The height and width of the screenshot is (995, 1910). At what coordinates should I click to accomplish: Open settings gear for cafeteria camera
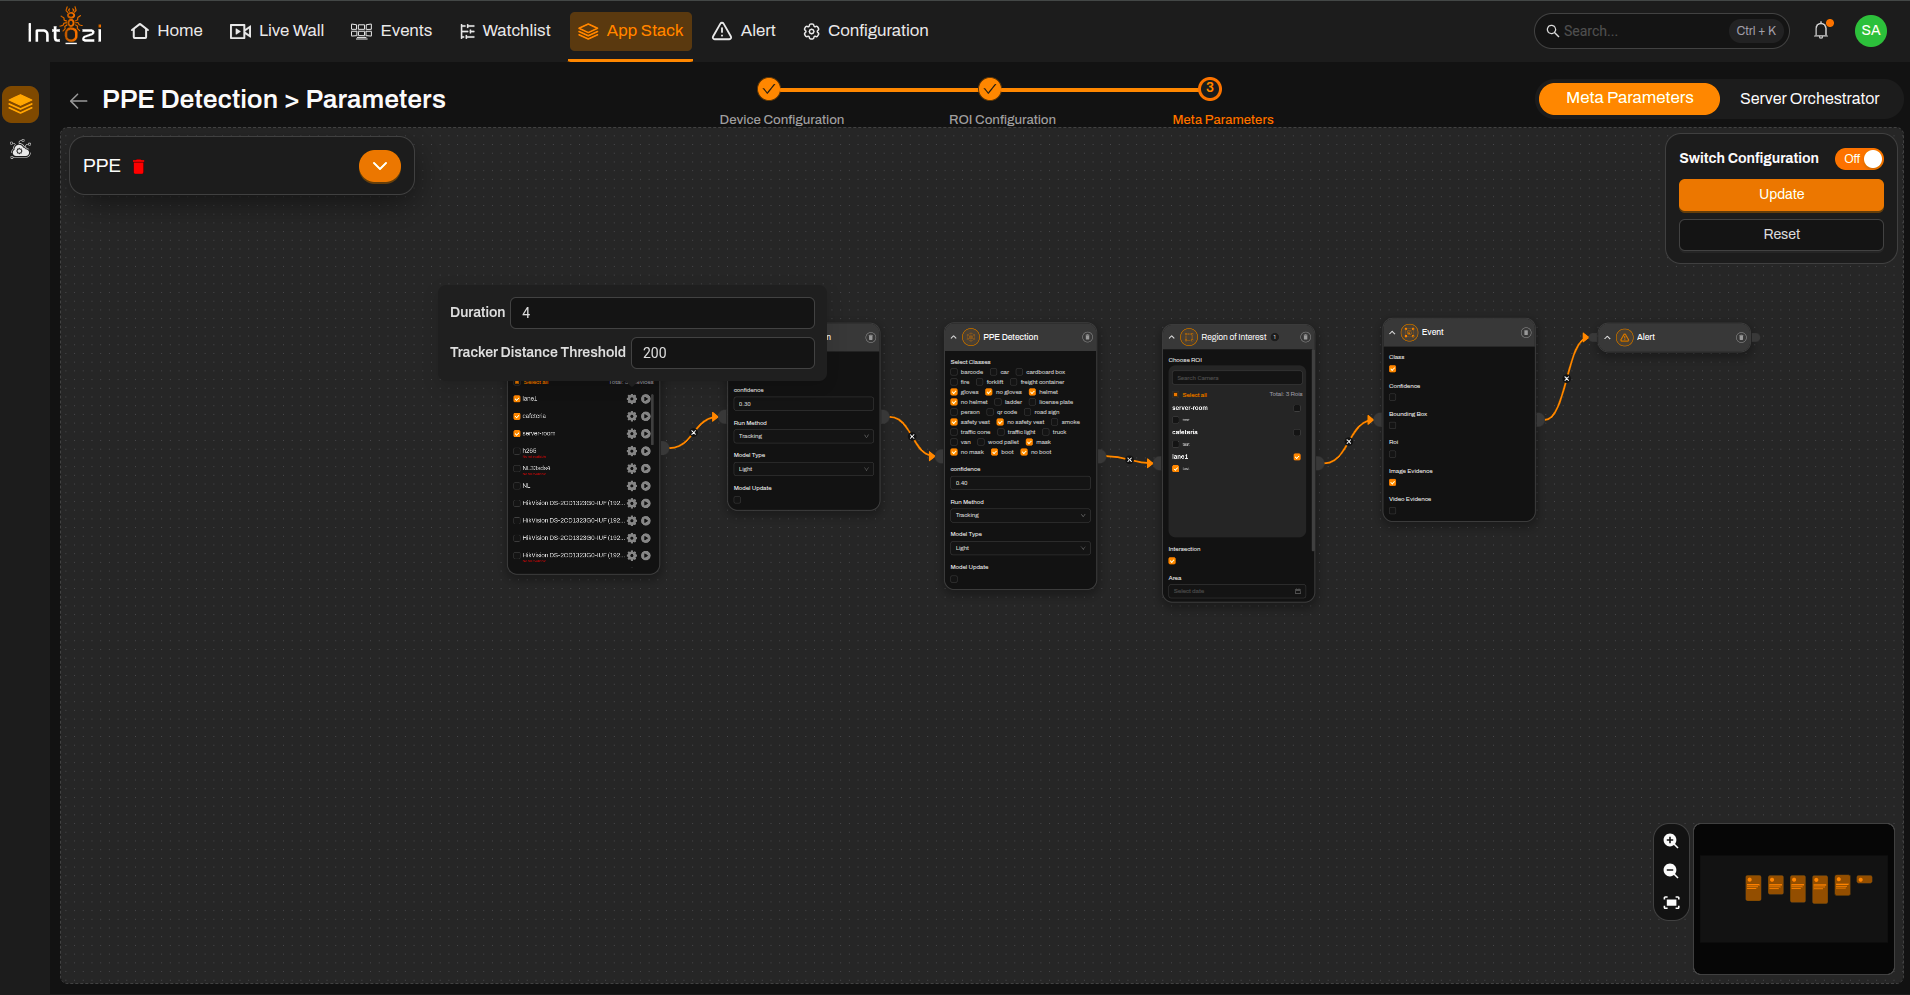[632, 416]
